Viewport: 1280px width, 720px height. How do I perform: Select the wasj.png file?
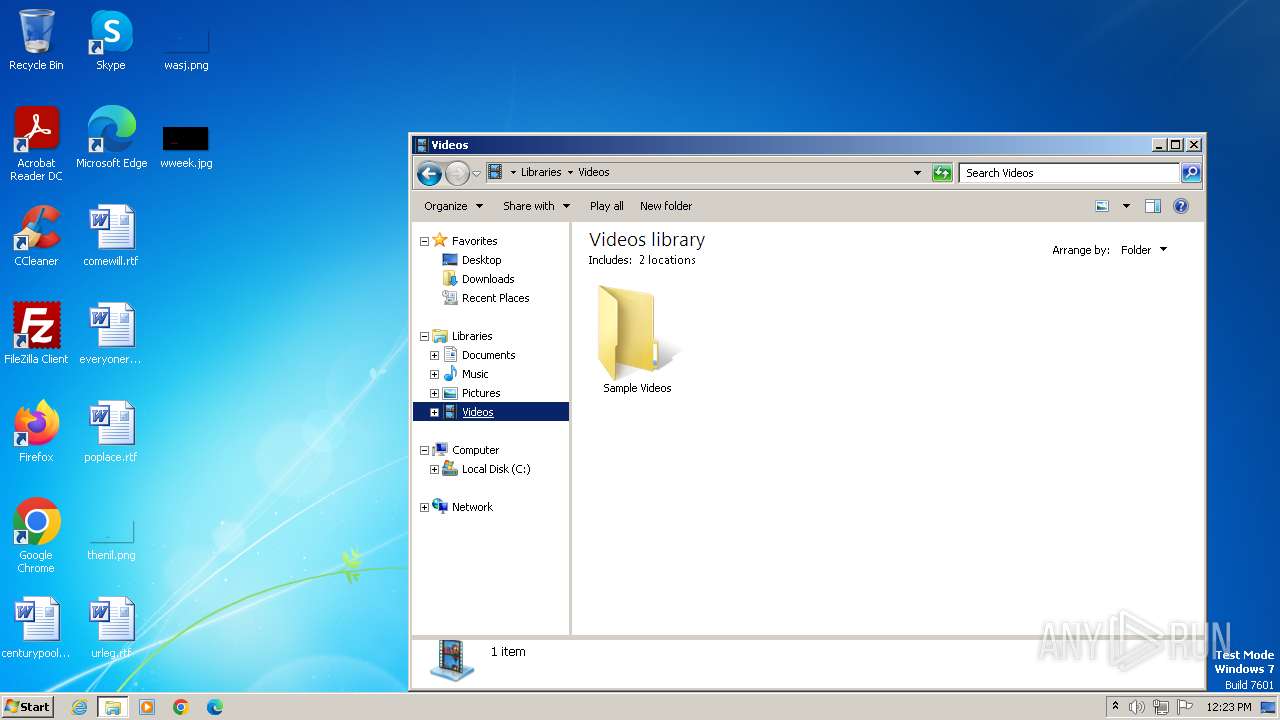coord(186,50)
